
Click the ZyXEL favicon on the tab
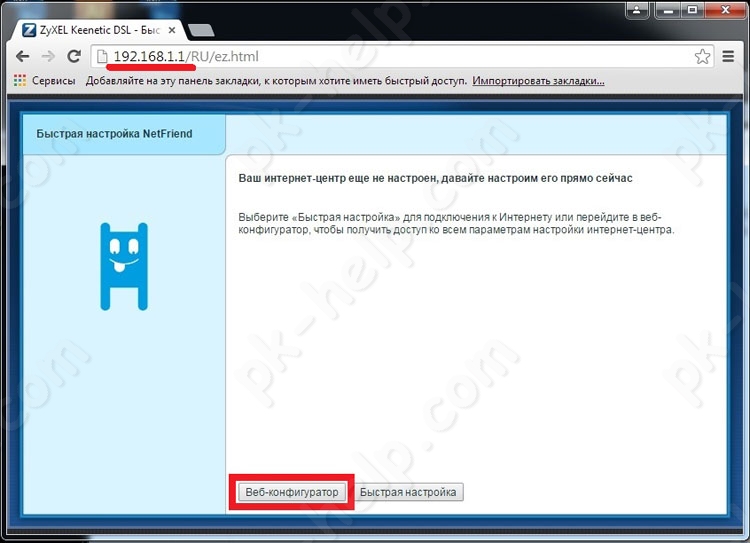(x=29, y=30)
